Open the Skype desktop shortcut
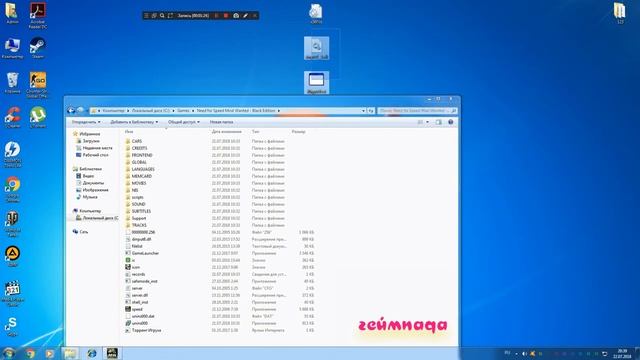Viewport: 640px width, 360px height. 13,327
